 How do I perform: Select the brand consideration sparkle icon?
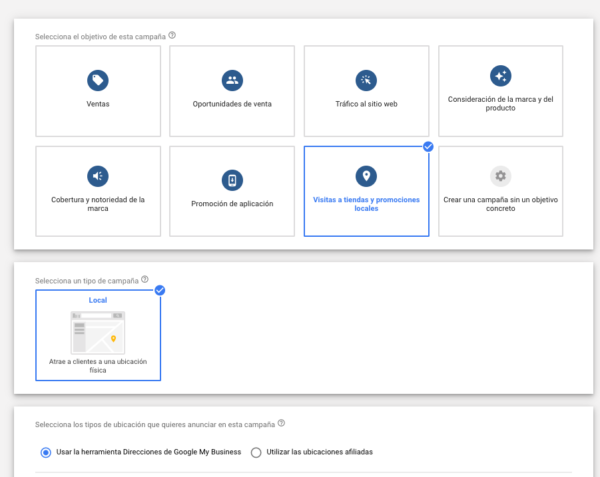pyautogui.click(x=501, y=76)
